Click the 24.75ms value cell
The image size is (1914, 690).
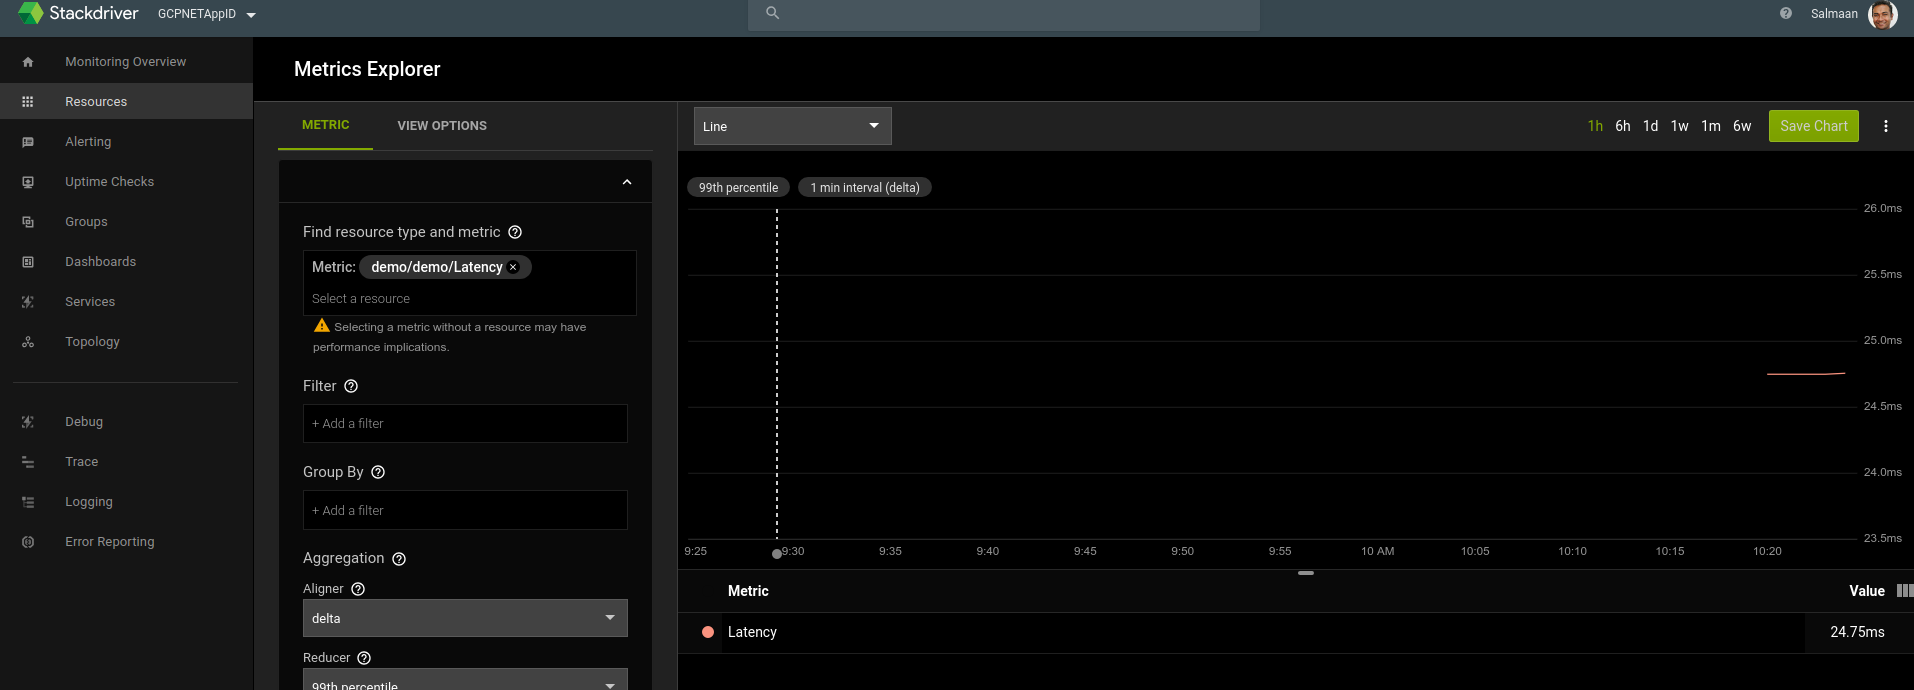click(x=1858, y=633)
